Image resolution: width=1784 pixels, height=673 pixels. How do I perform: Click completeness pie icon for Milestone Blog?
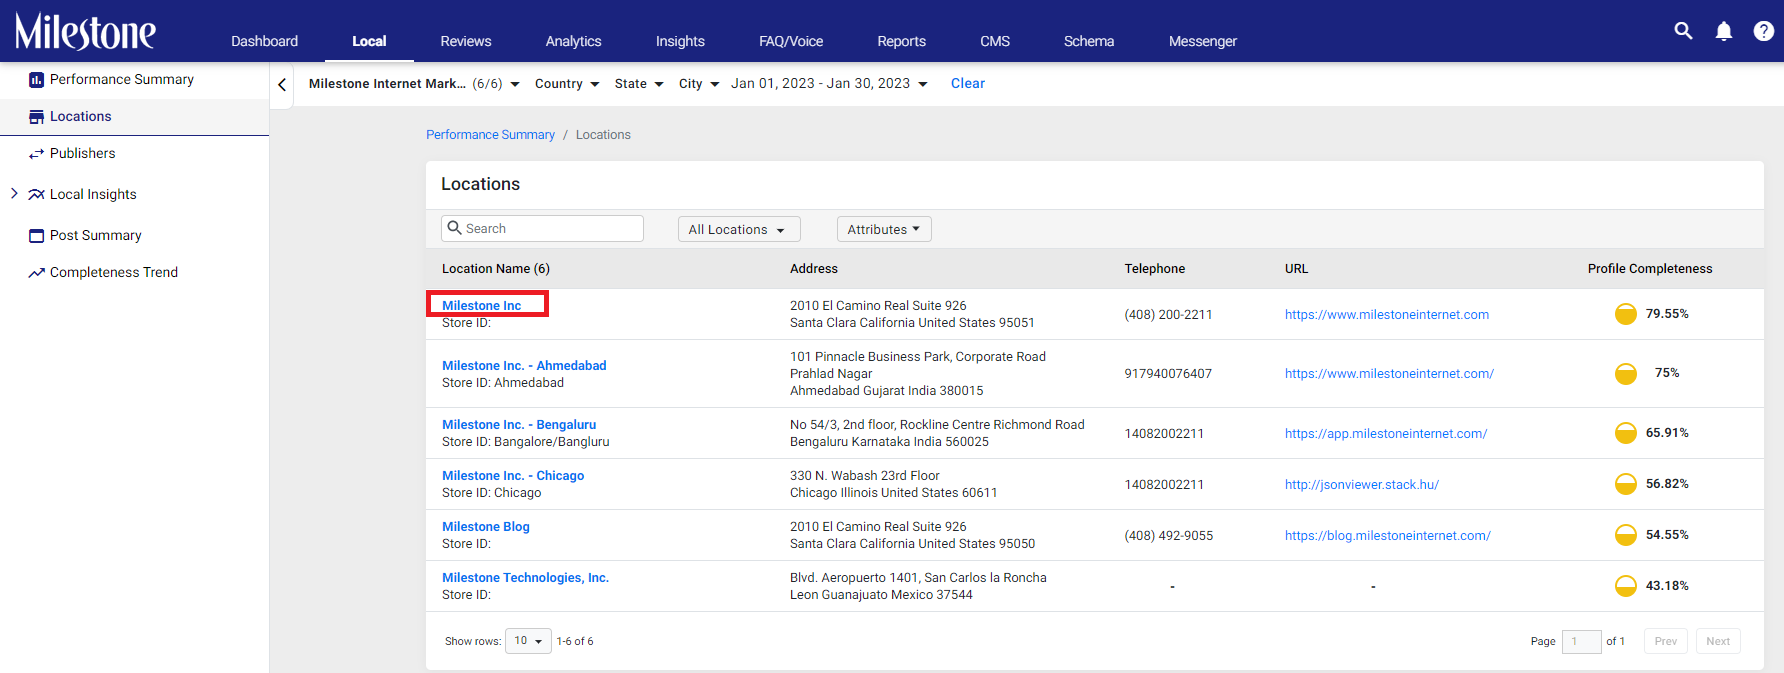(x=1626, y=535)
